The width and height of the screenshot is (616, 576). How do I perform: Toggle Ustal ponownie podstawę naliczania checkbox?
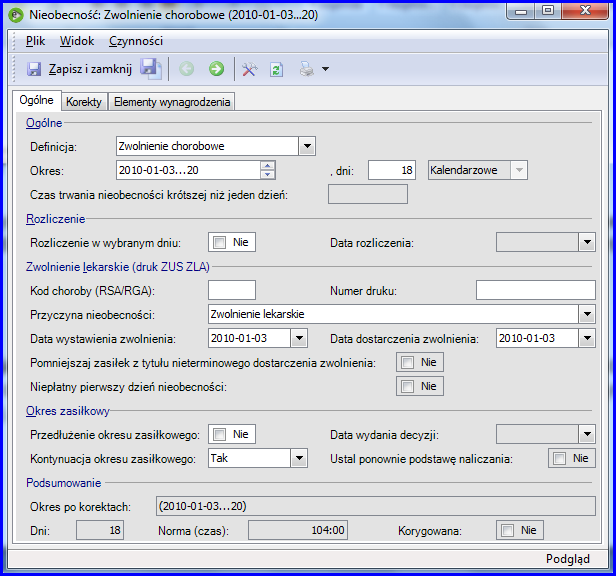559,458
